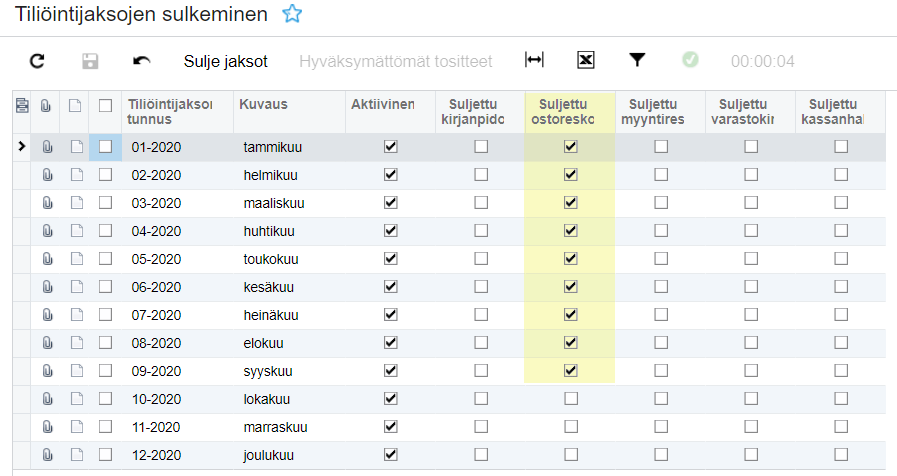This screenshot has height=476, width=897.
Task: Click the save disk icon
Action: pos(90,61)
